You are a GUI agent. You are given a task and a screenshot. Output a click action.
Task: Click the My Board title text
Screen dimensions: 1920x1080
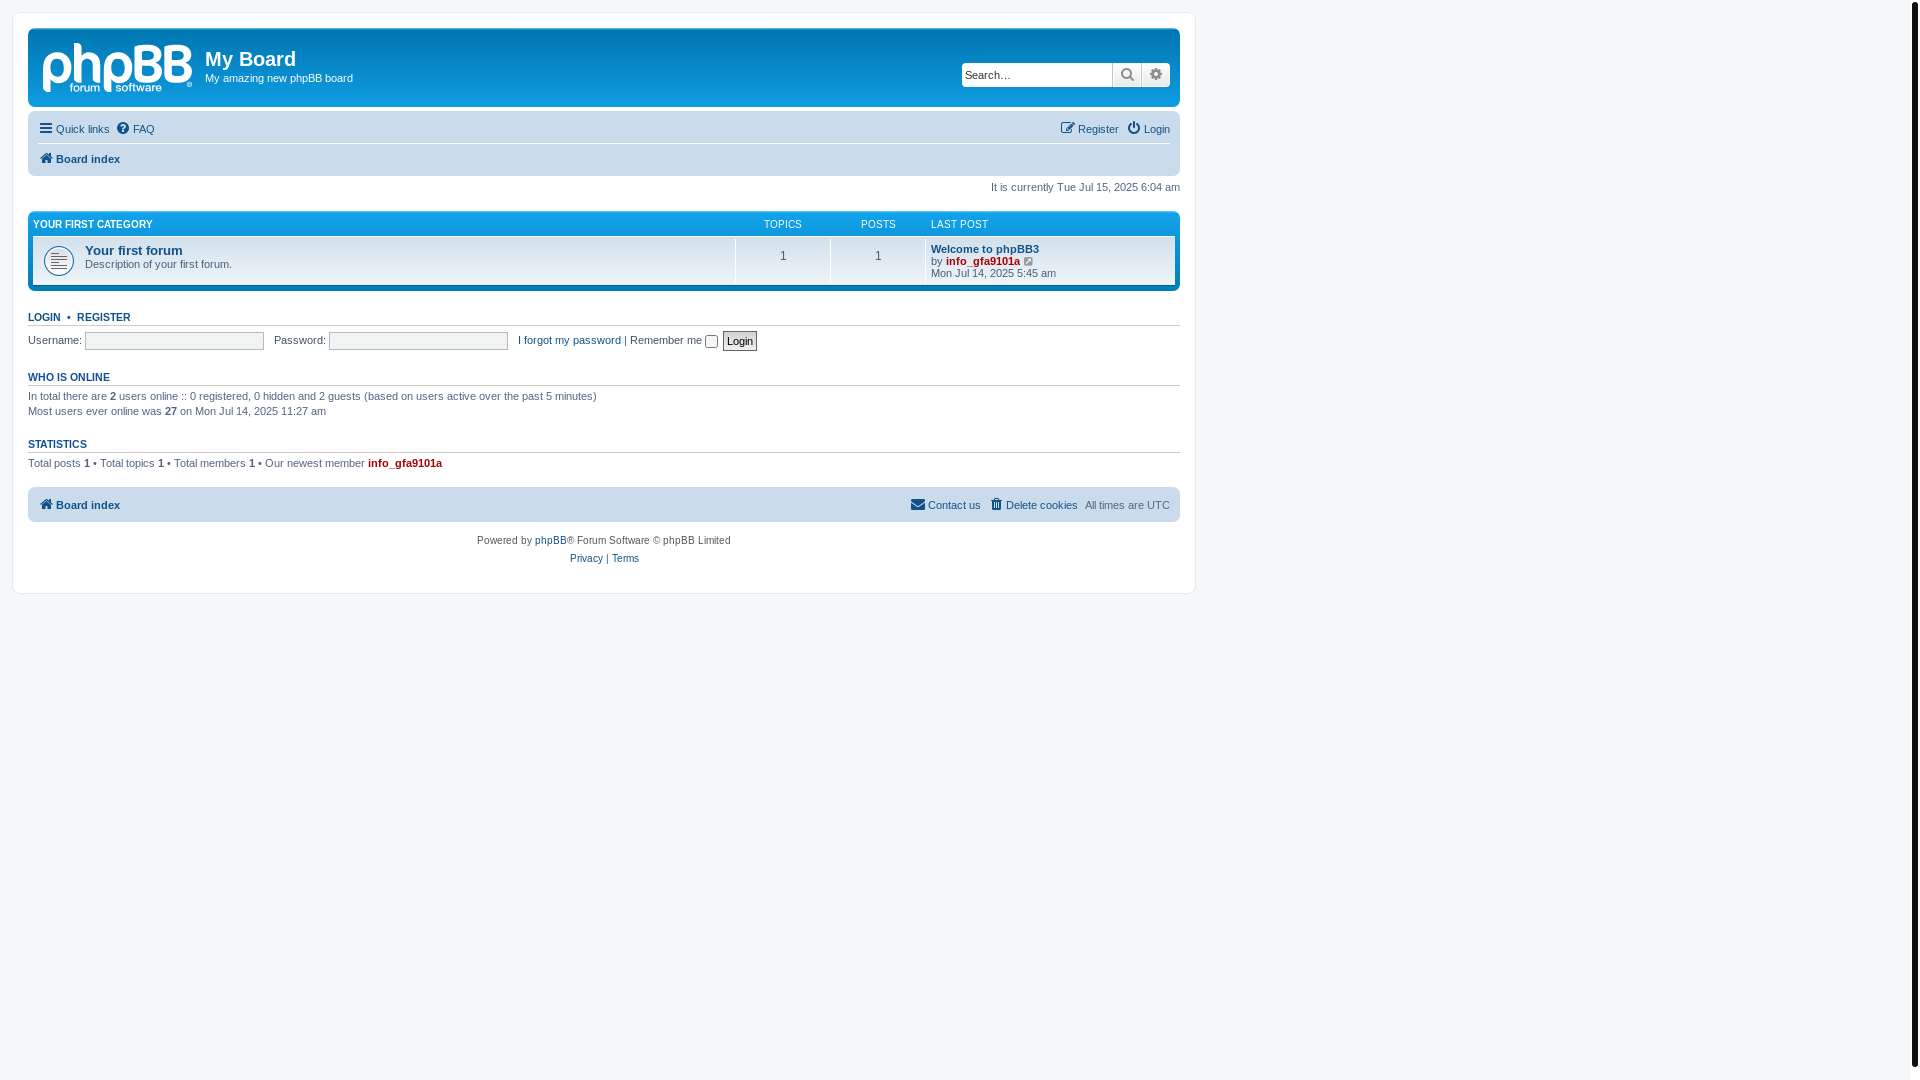pyautogui.click(x=250, y=59)
